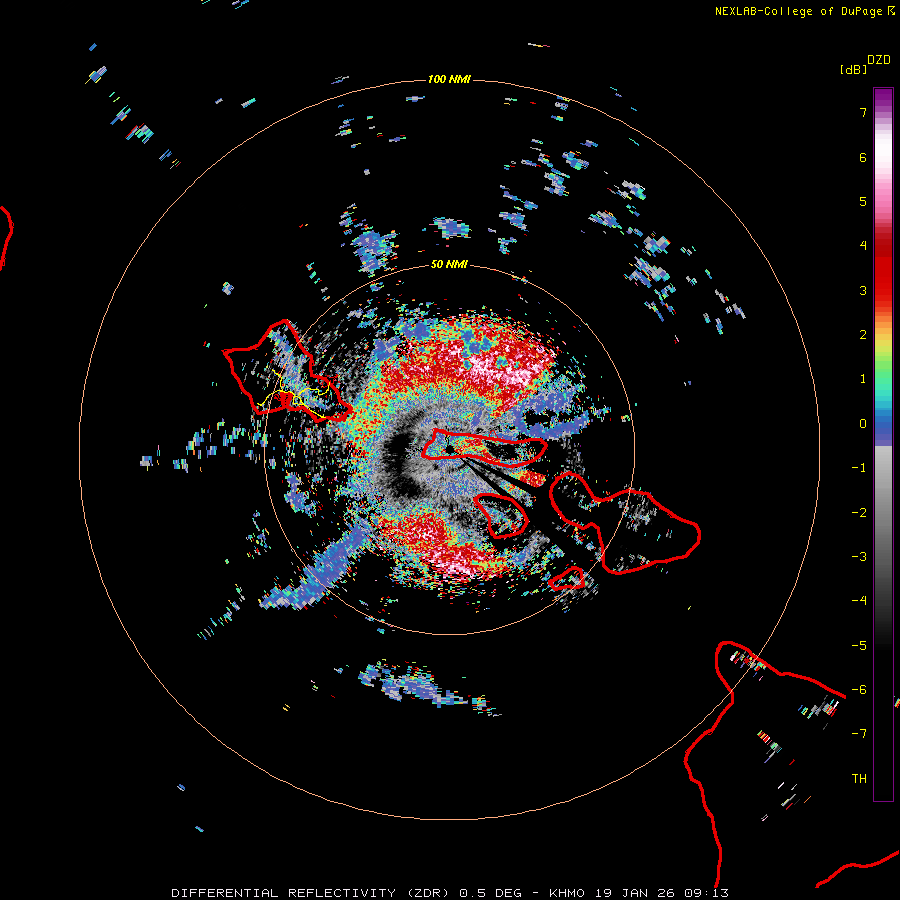Click the 1 value on the color scale

pyautogui.click(x=863, y=379)
